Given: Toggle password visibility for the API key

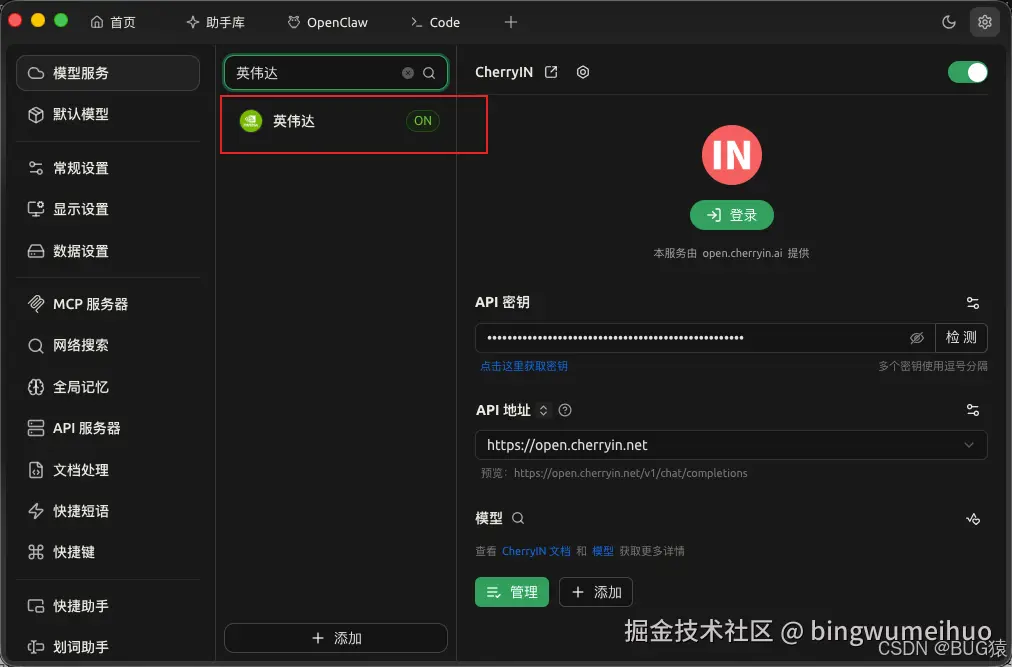Looking at the screenshot, I should click(917, 338).
